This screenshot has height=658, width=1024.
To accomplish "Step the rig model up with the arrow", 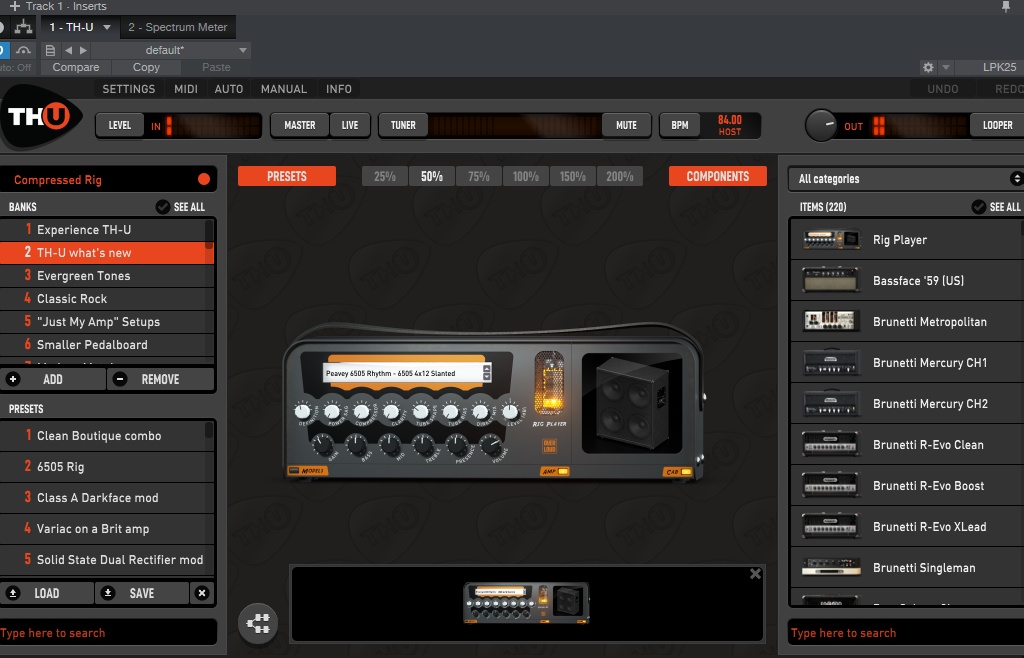I will [x=487, y=369].
